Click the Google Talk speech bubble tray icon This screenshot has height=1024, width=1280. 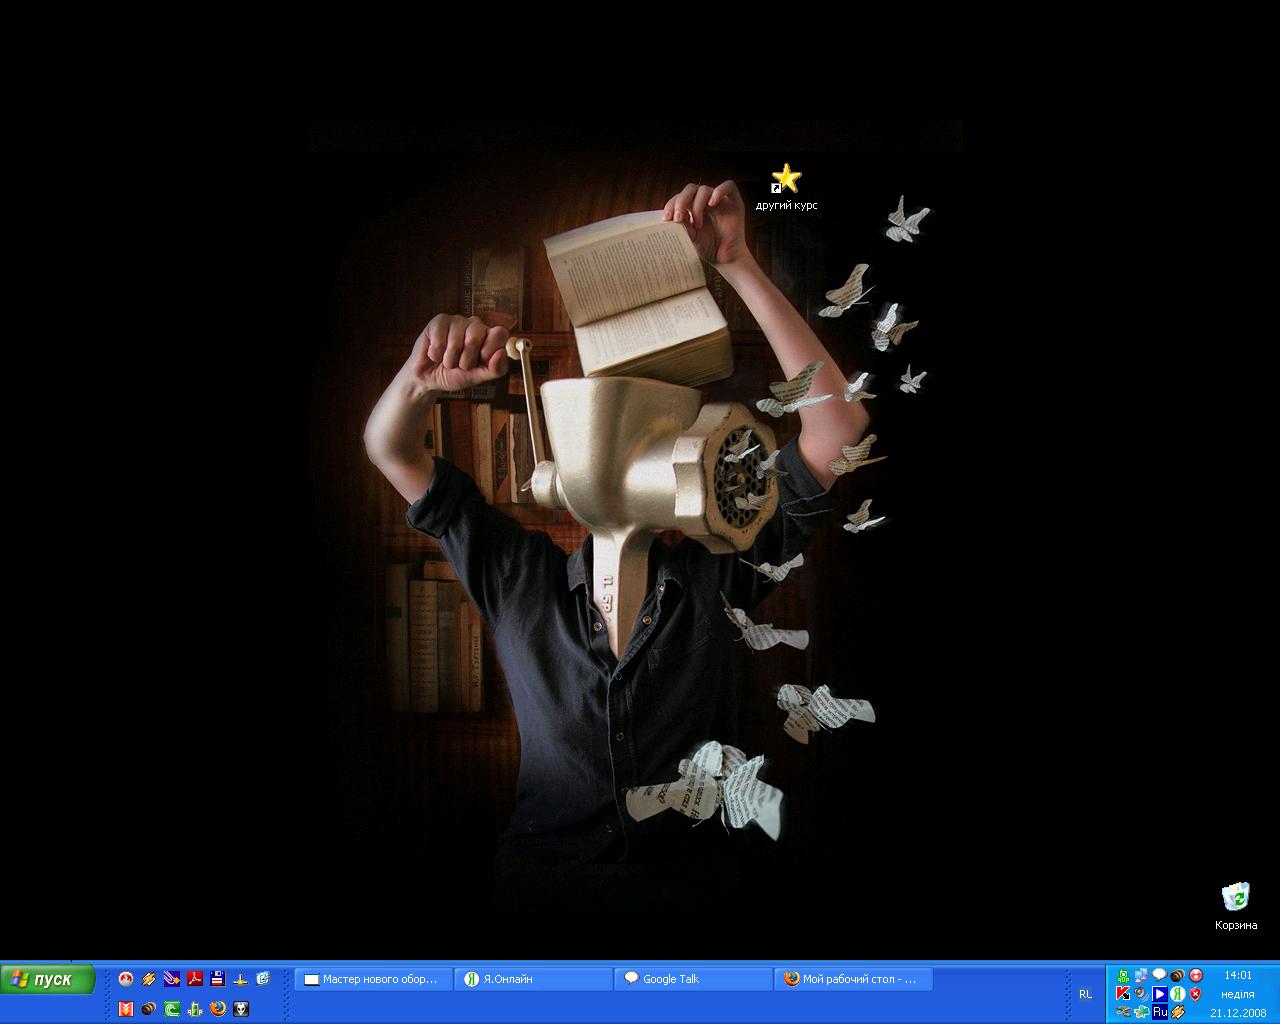click(1159, 974)
